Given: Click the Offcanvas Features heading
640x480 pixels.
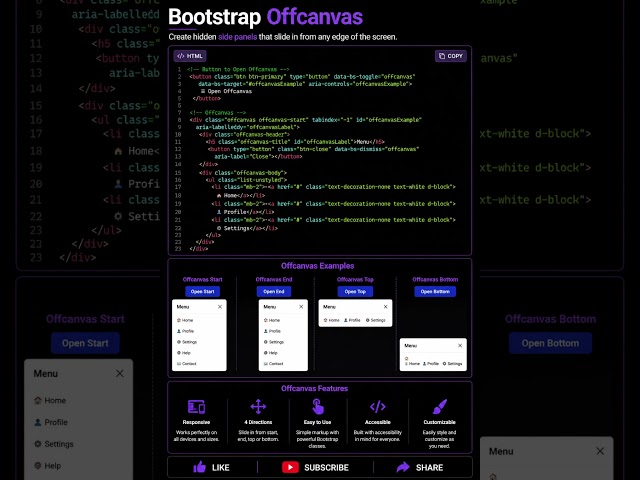Looking at the screenshot, I should coord(314,388).
